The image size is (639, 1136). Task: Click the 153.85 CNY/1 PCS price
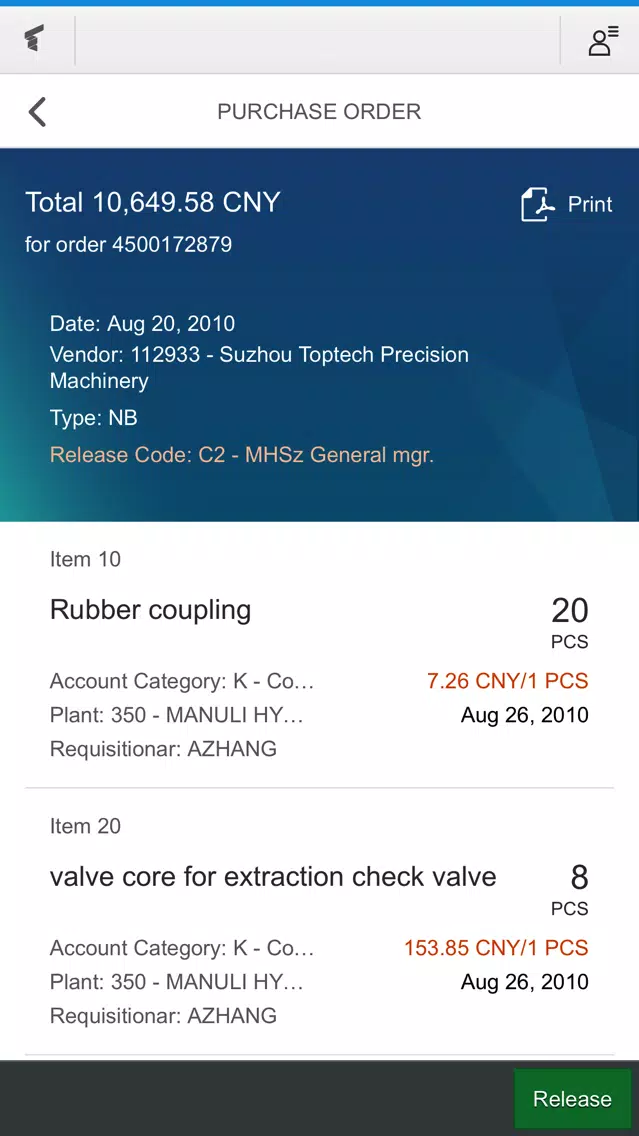click(x=496, y=948)
